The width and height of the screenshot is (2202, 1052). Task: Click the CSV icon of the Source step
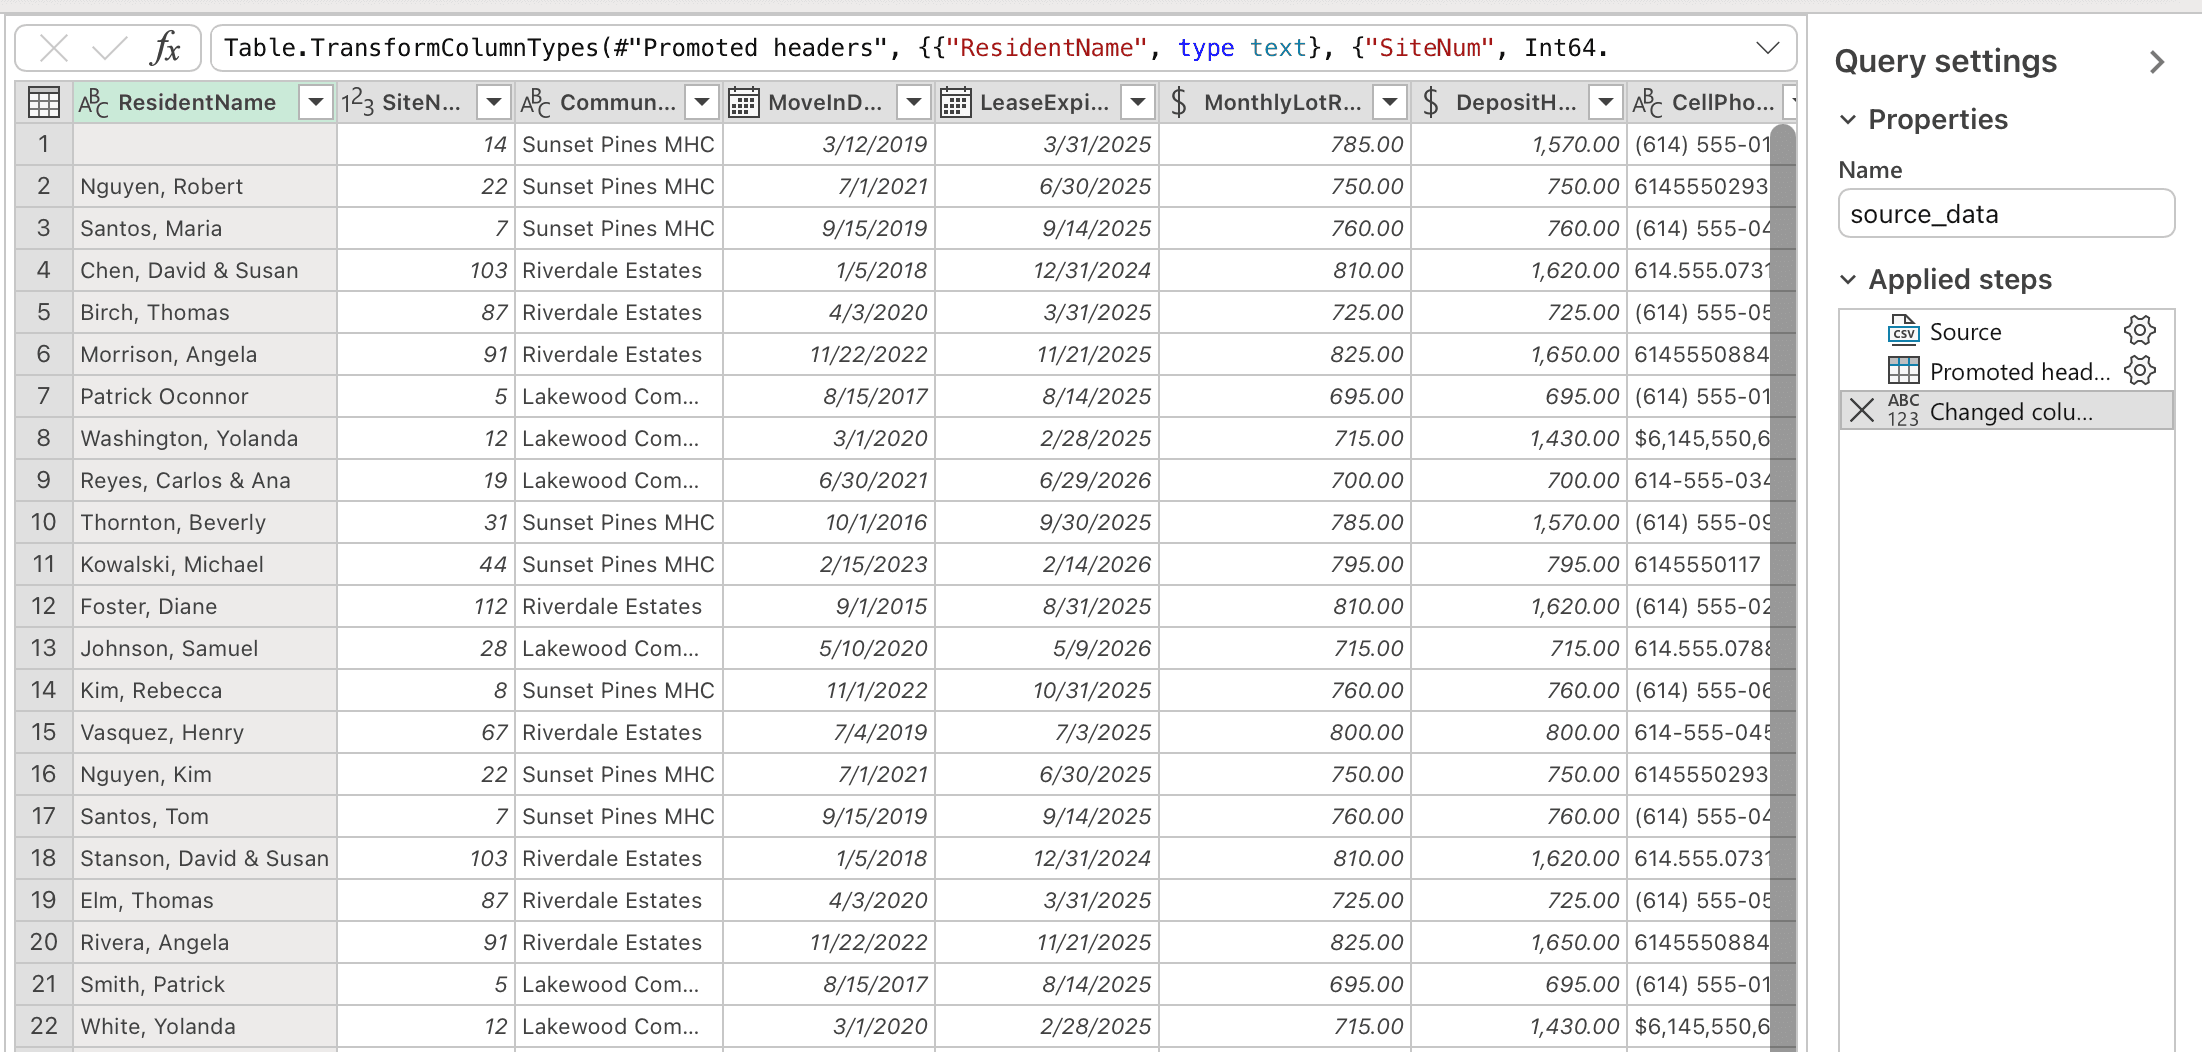click(1903, 329)
